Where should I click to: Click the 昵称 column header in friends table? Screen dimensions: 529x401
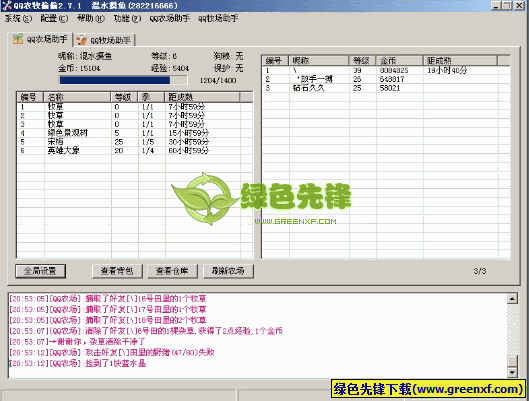point(319,61)
